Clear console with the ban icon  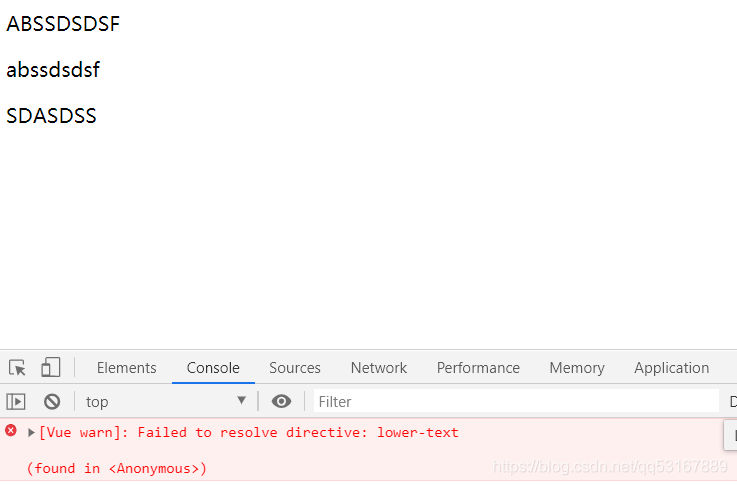[52, 402]
